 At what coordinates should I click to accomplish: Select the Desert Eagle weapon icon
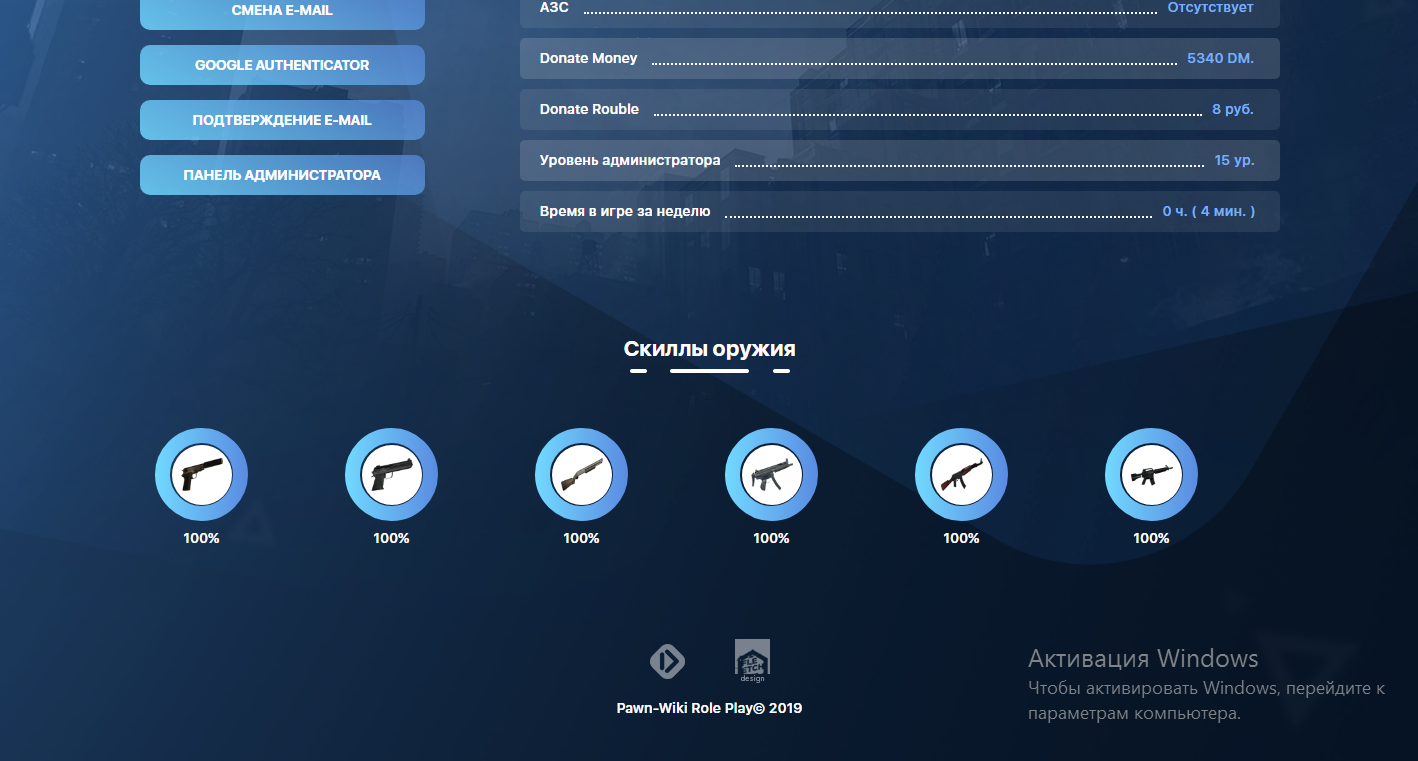[391, 475]
